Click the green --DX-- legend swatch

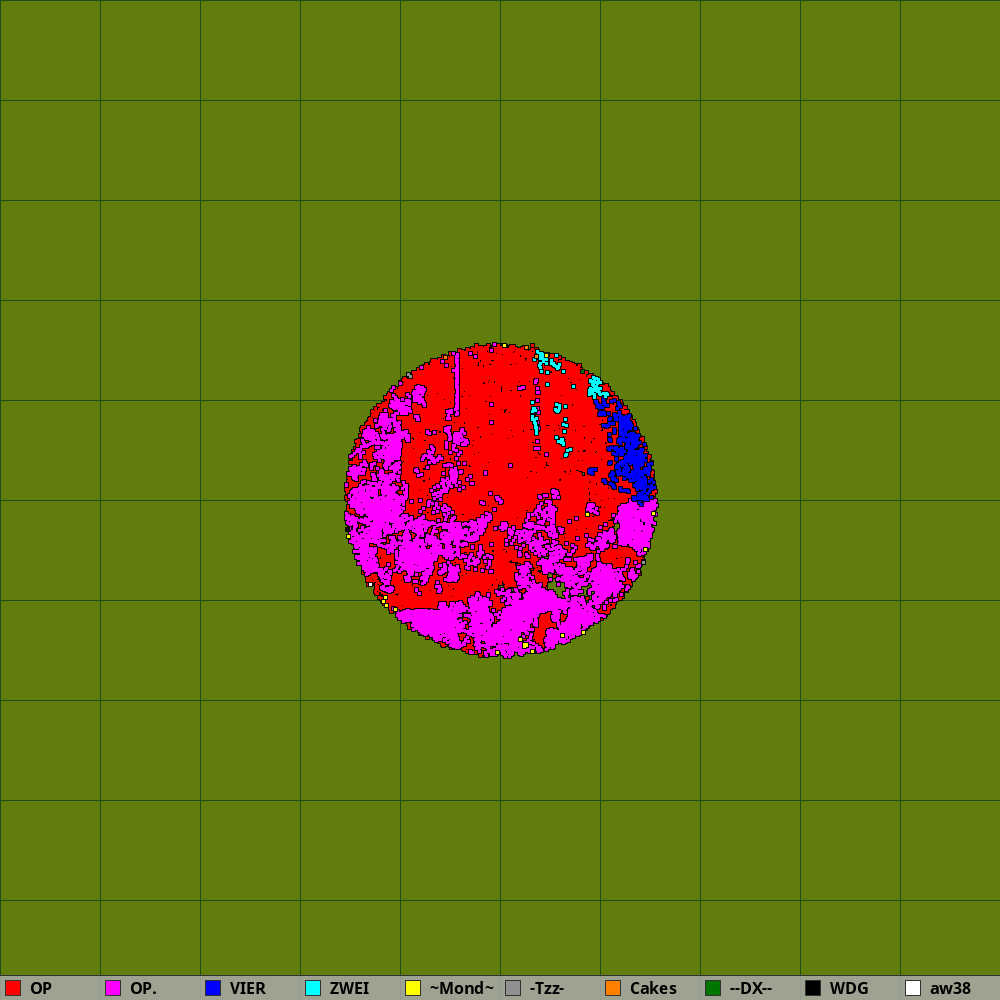point(713,988)
